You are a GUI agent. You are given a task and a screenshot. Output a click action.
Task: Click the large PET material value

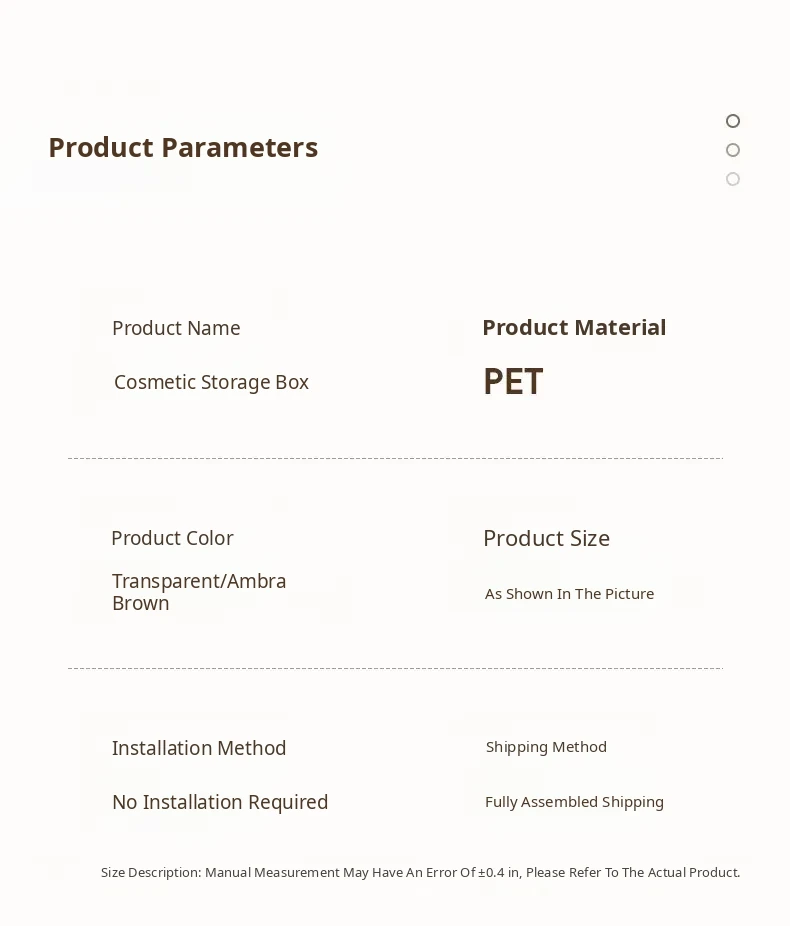pos(513,381)
